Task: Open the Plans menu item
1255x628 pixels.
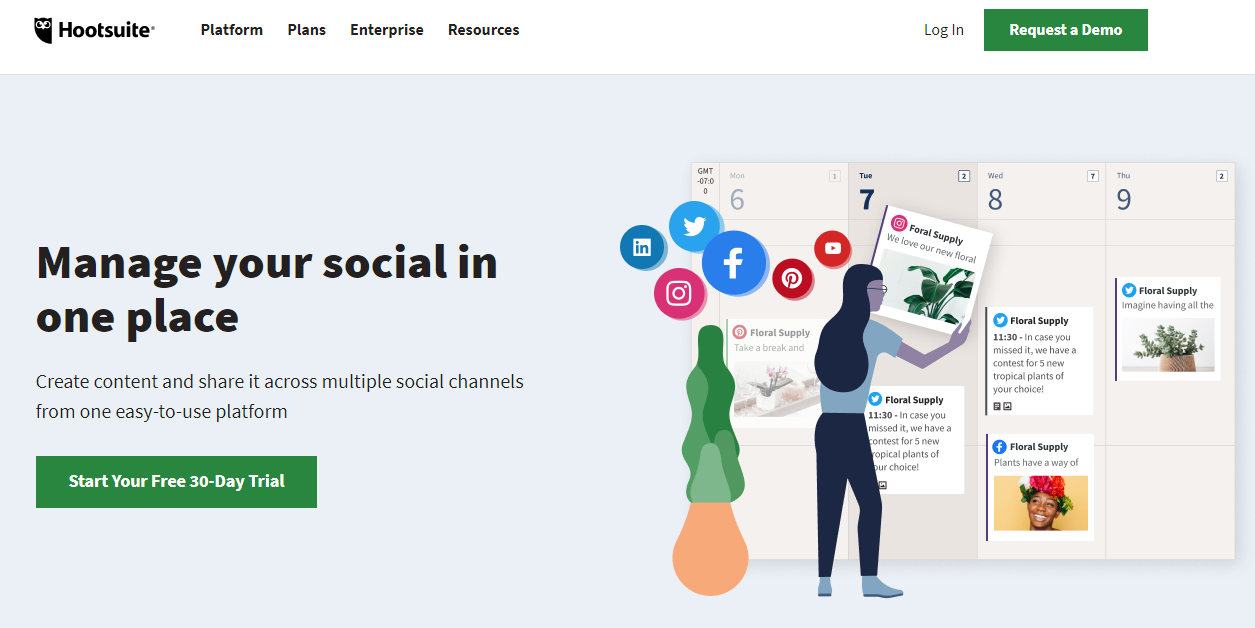Action: pyautogui.click(x=307, y=30)
